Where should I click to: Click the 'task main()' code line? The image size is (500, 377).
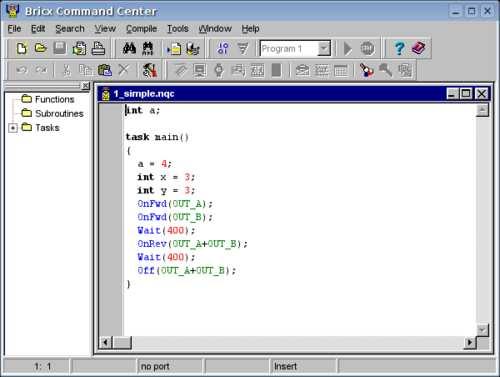[157, 137]
